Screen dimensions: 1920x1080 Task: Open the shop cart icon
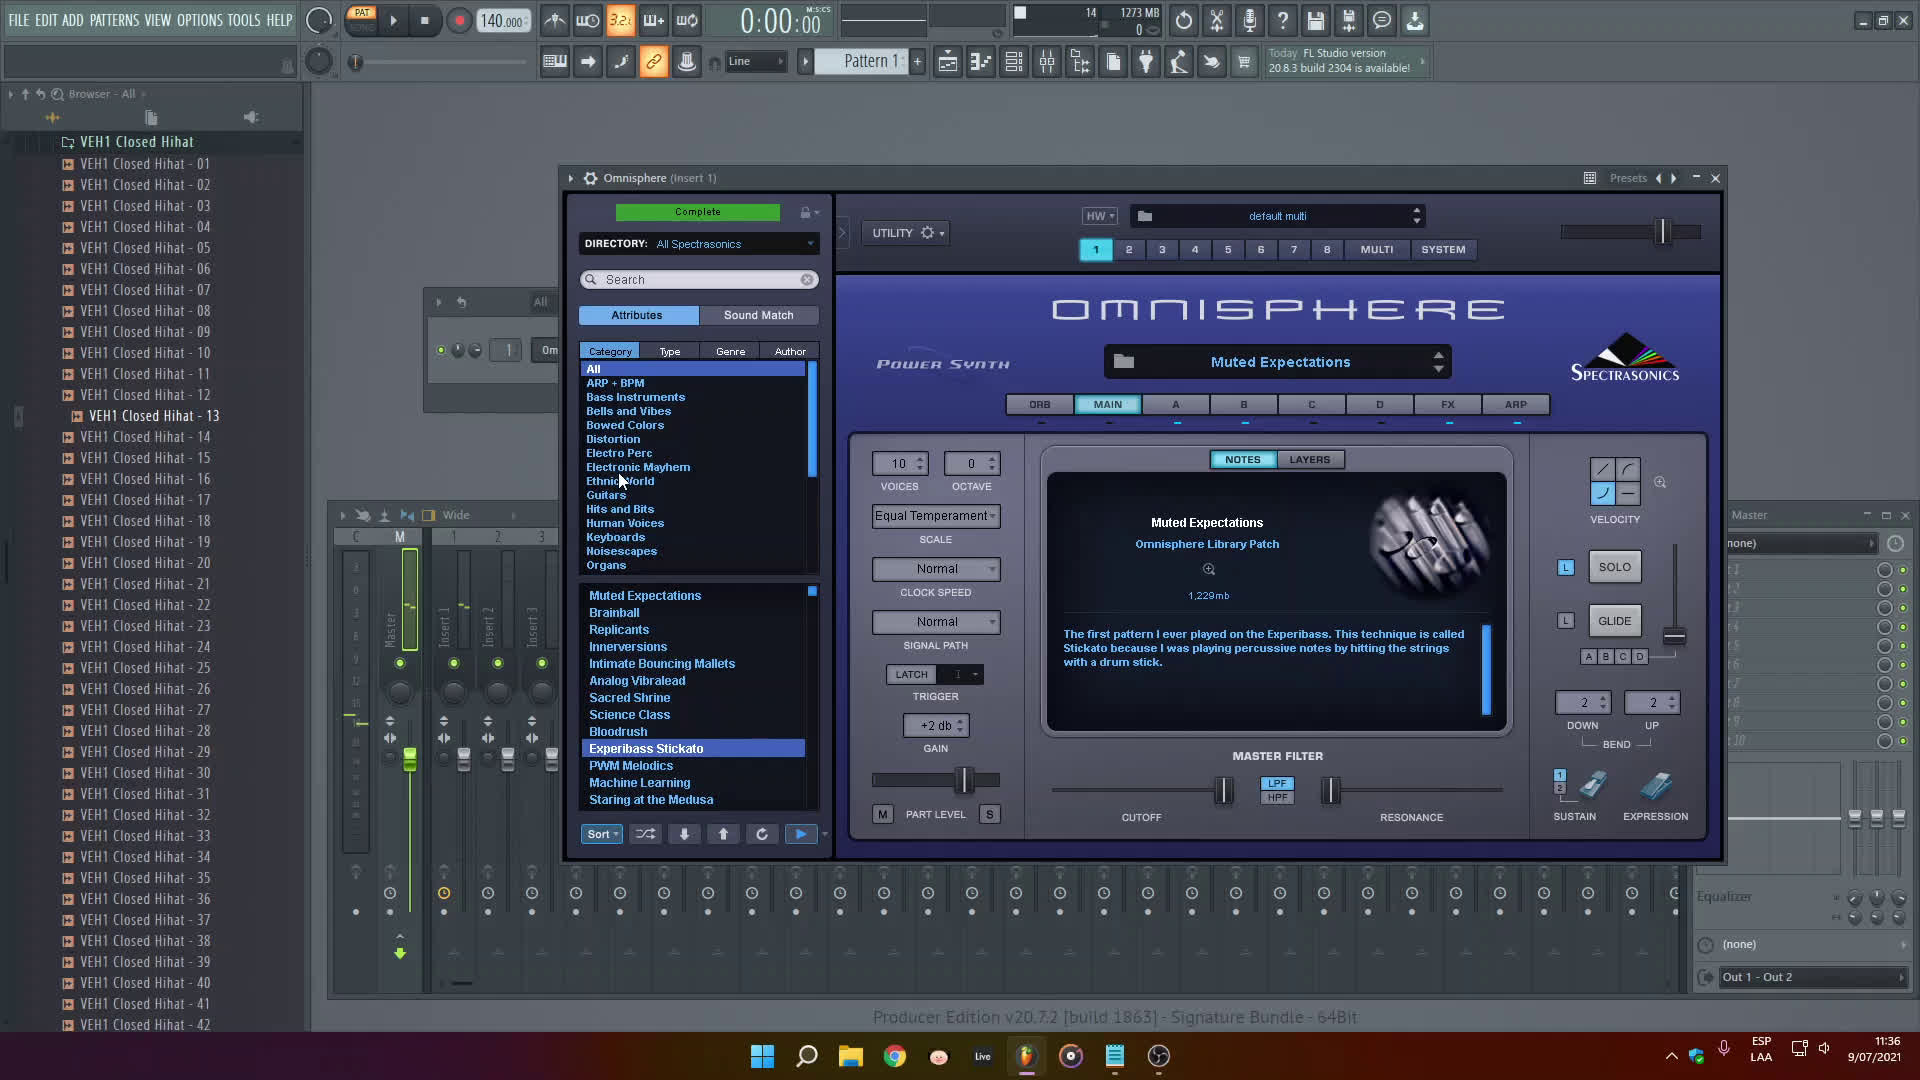tap(1244, 62)
